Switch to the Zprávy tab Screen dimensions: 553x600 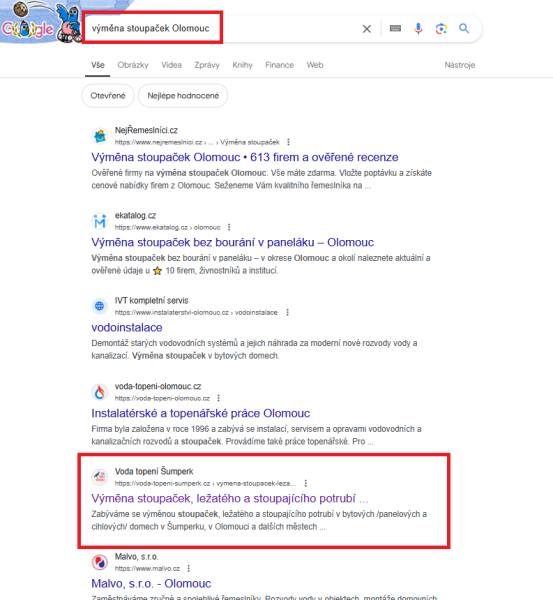click(207, 65)
